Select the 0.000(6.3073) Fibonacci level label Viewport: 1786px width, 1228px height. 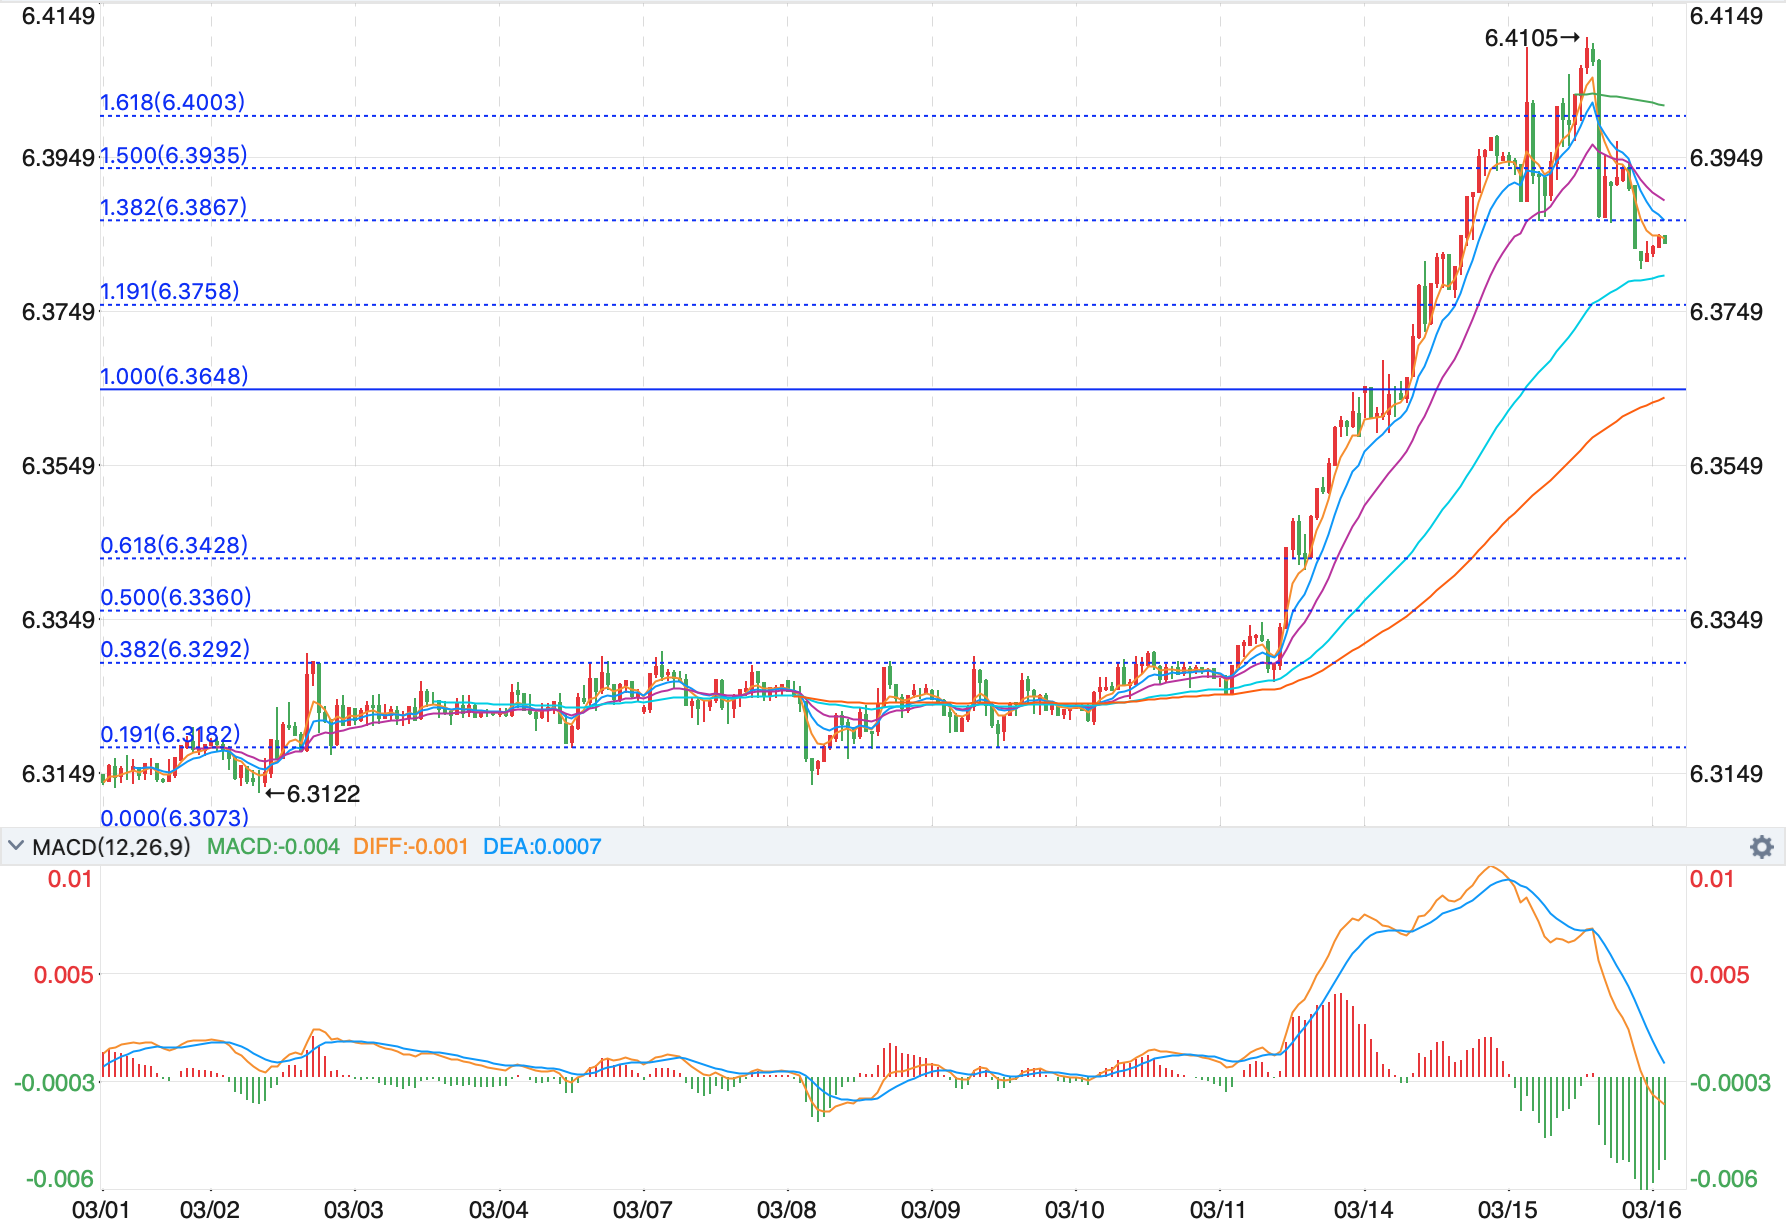pos(174,818)
